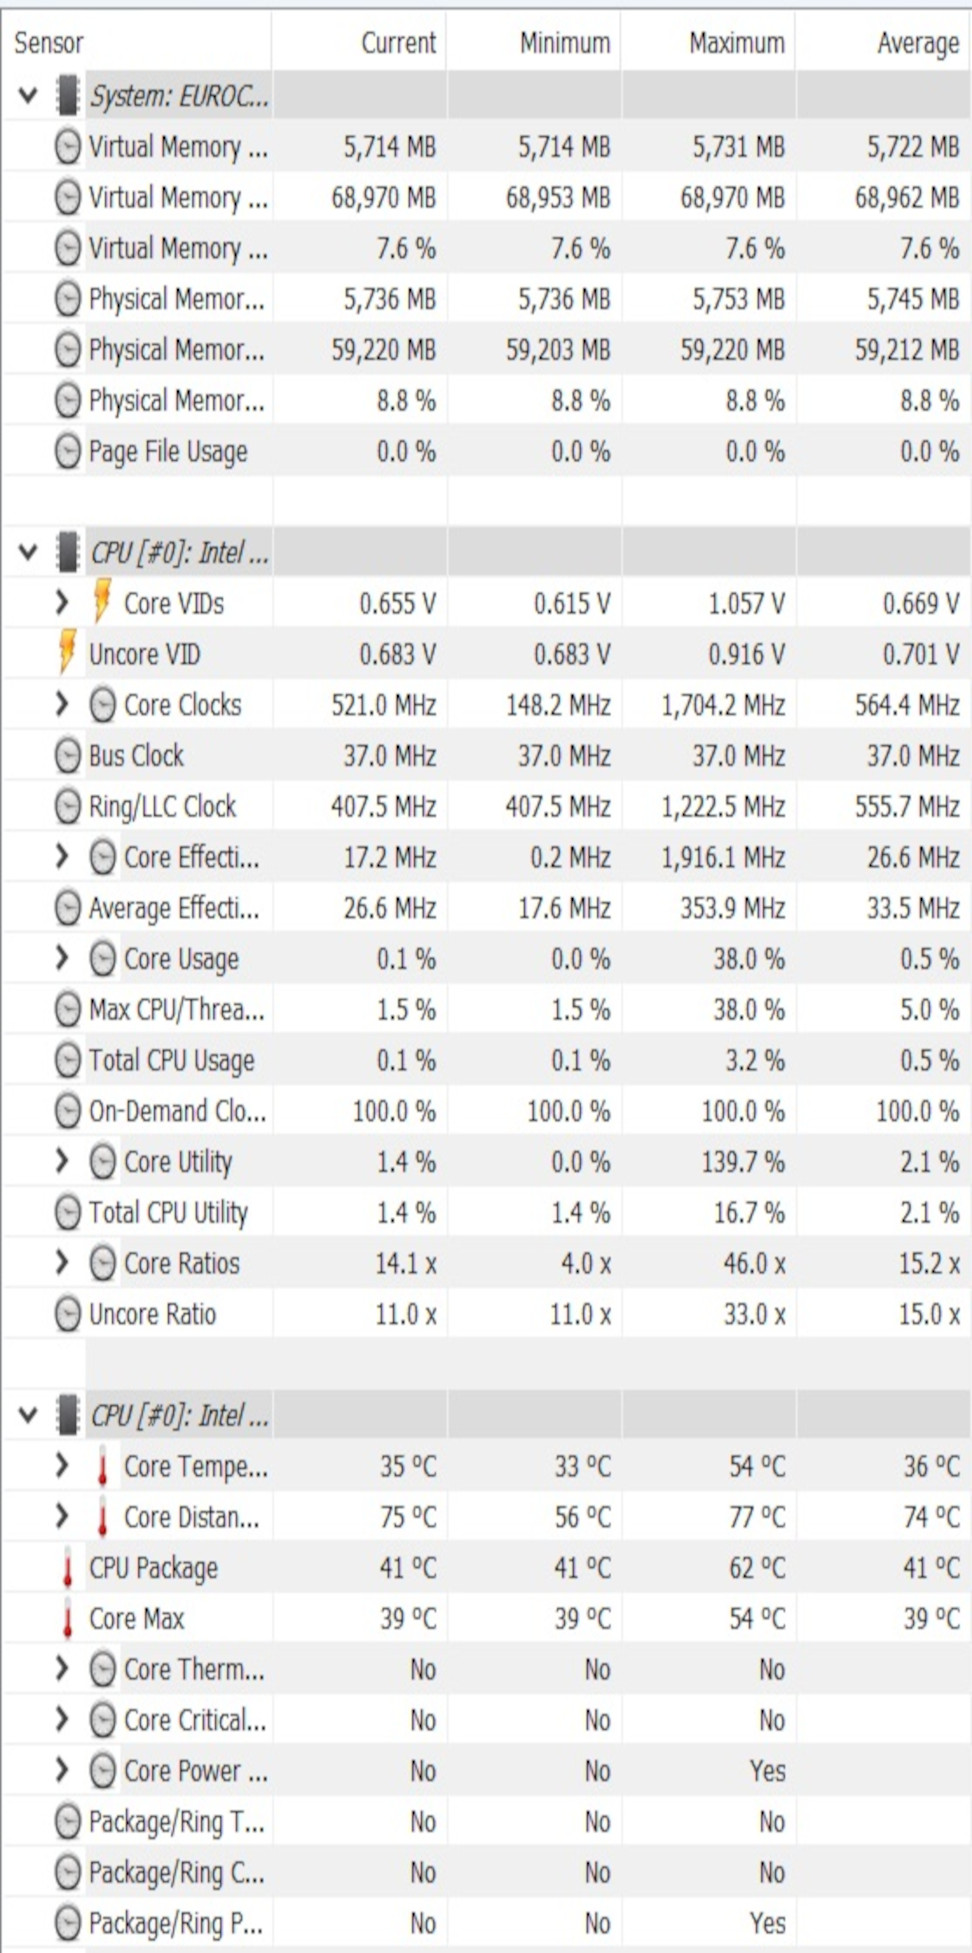Click the clock icon beside Bus Clock
The height and width of the screenshot is (1953, 972).
pos(67,756)
